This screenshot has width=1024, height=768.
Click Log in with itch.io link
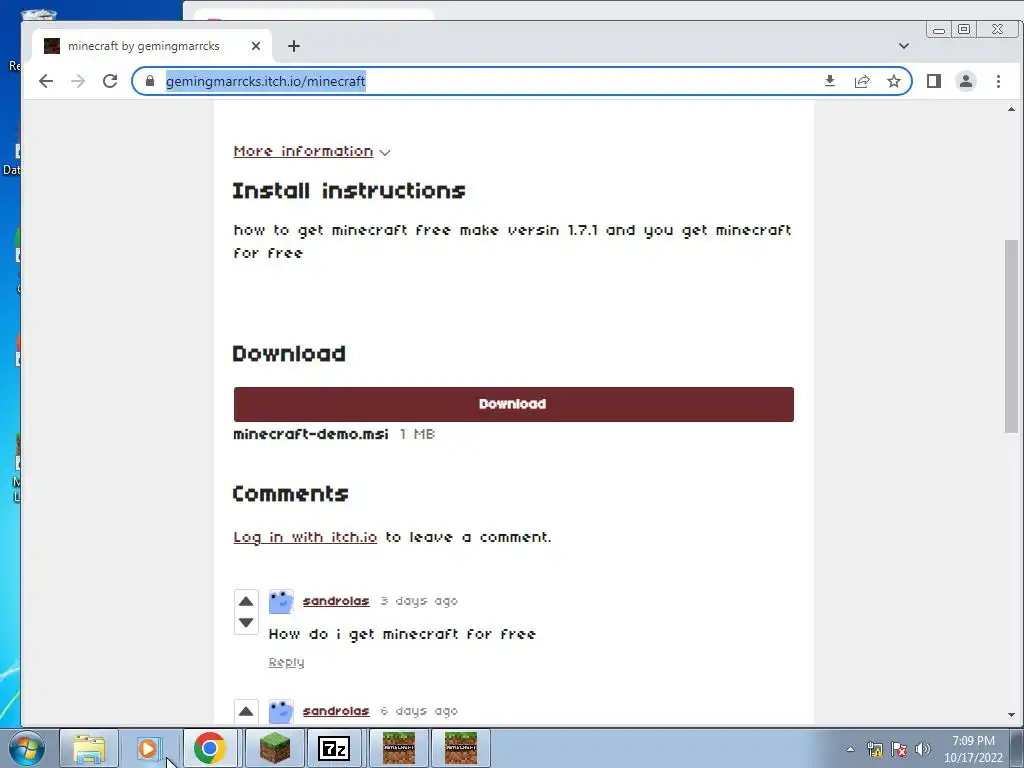[x=305, y=537]
